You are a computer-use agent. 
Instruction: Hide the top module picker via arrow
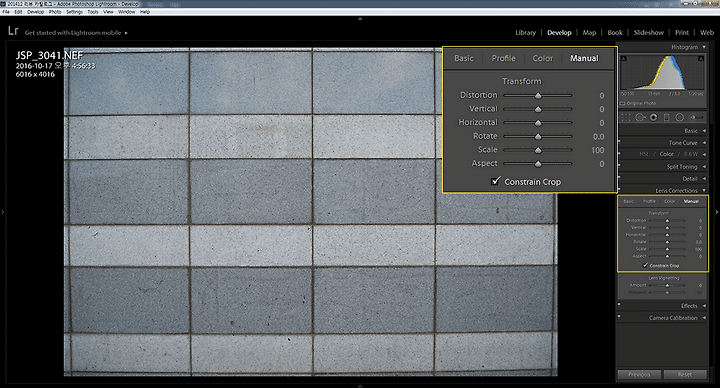(360, 19)
